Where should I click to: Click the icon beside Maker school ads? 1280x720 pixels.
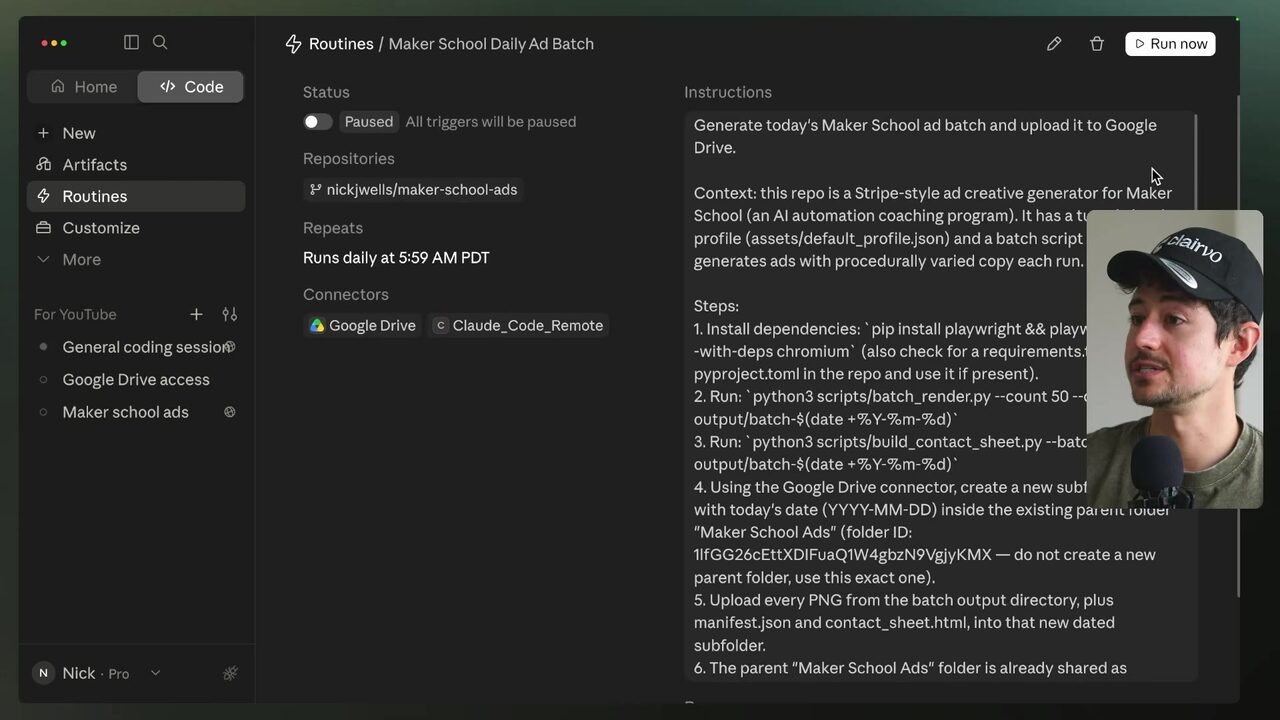coord(230,412)
